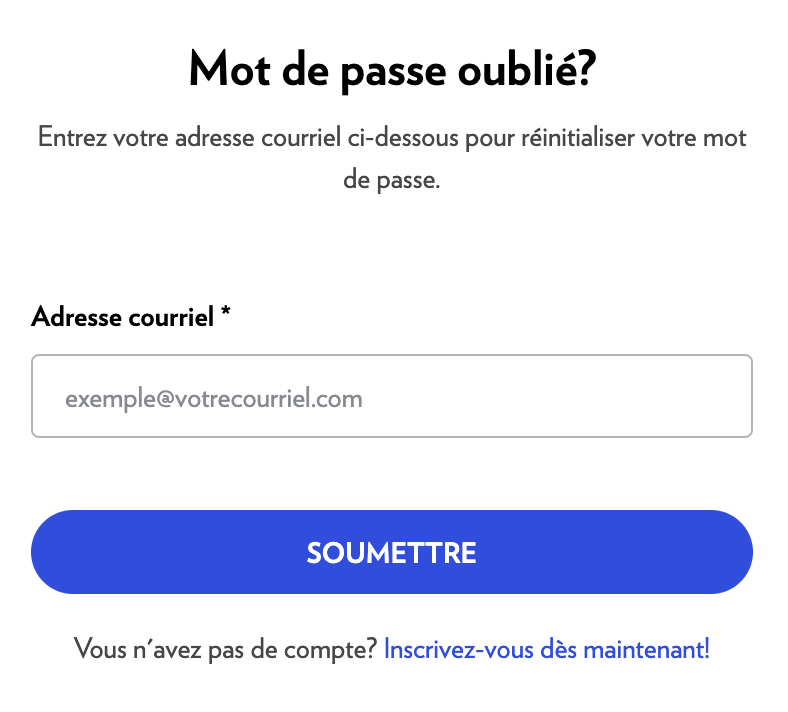
Task: Focus the exemple@votrecourriel.com placeholder field
Action: (x=214, y=399)
